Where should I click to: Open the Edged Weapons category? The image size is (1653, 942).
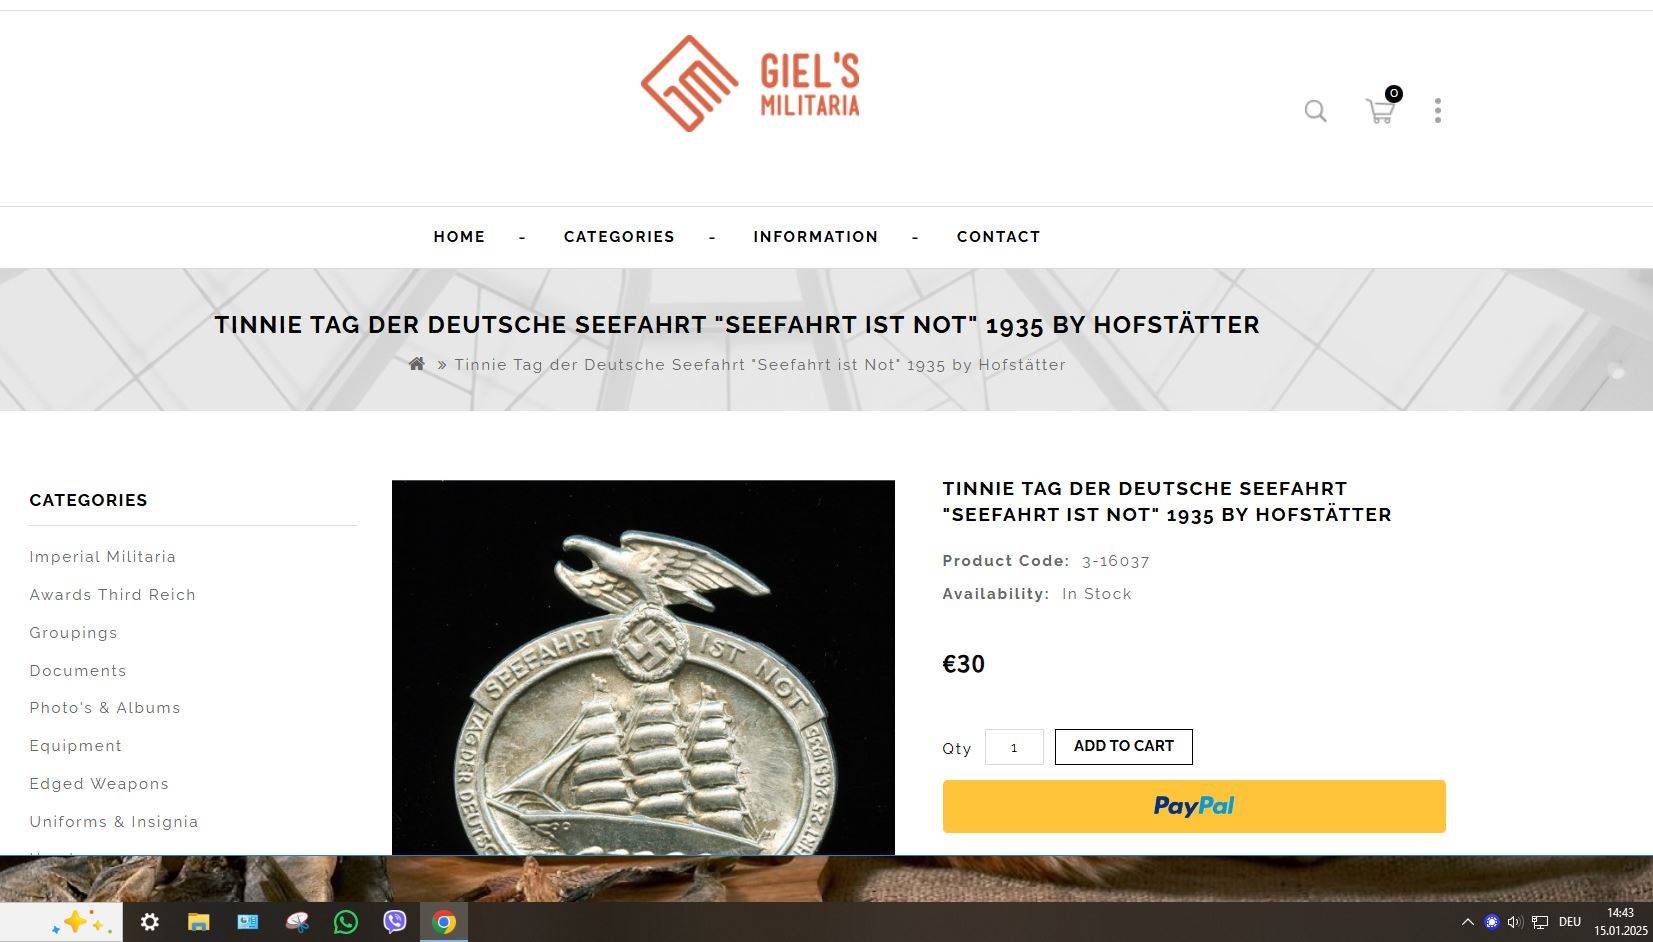click(x=99, y=784)
